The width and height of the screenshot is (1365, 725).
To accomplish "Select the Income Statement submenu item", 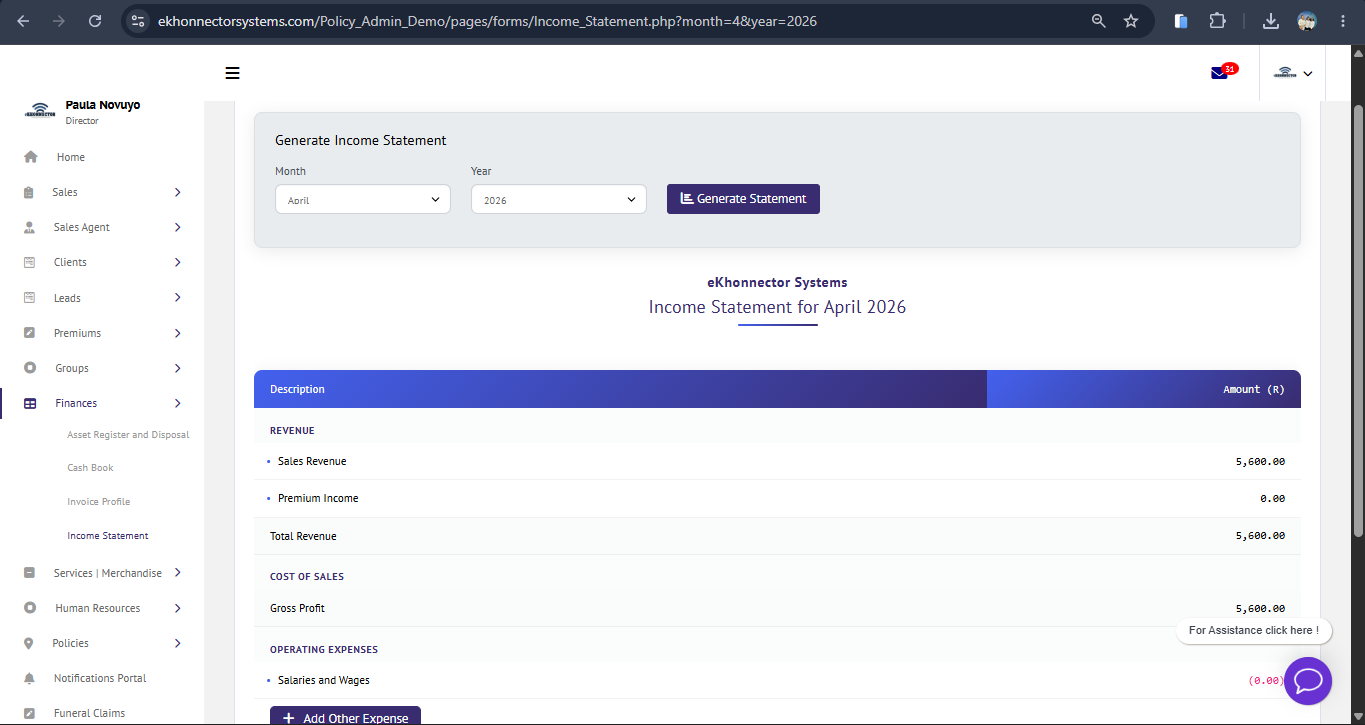I will pyautogui.click(x=108, y=536).
